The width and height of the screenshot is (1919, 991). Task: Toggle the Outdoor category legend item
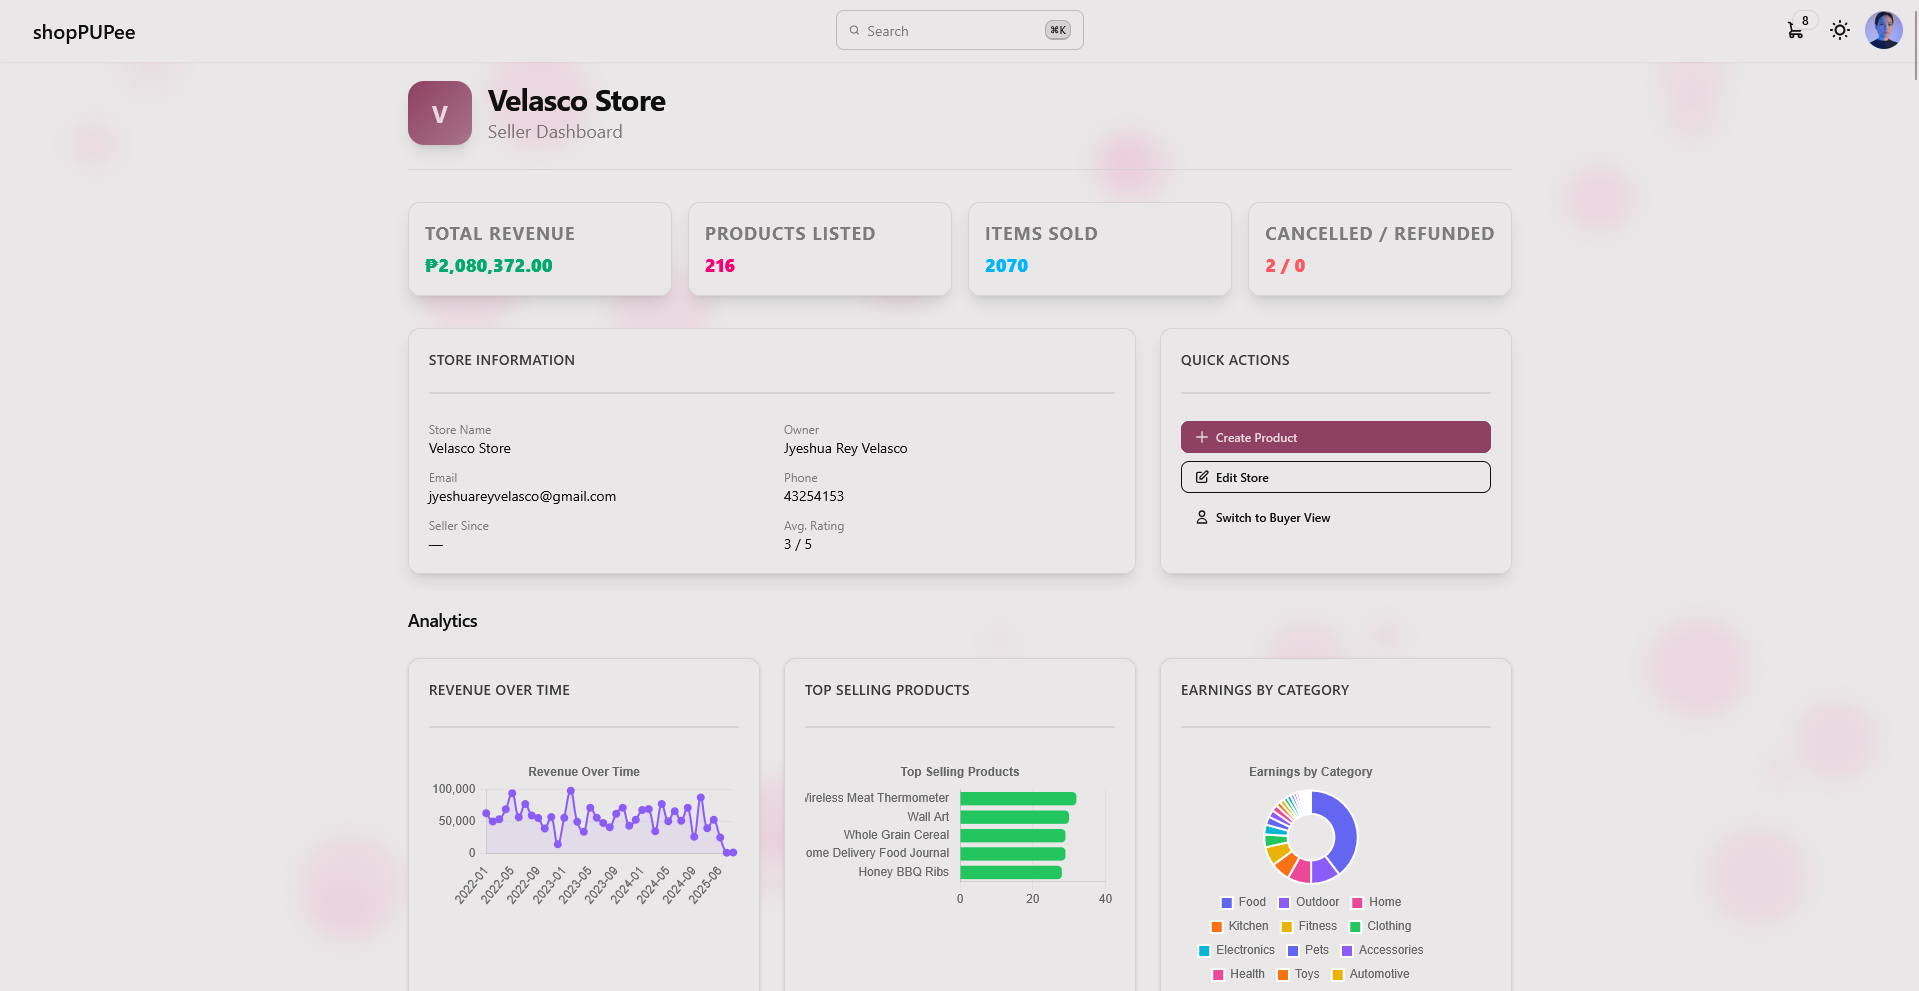point(1308,902)
